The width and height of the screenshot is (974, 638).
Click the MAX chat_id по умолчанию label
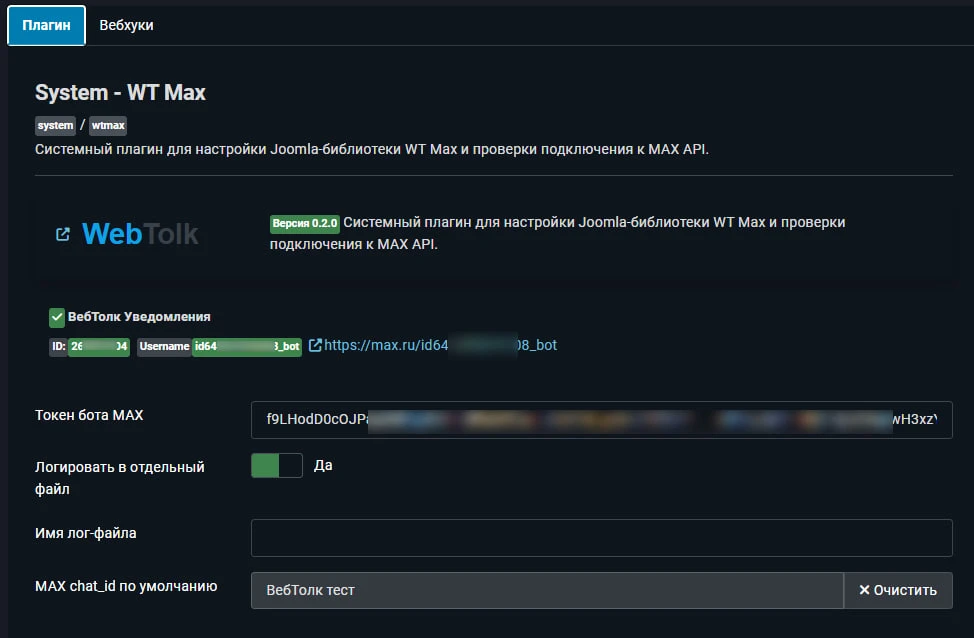[126, 586]
